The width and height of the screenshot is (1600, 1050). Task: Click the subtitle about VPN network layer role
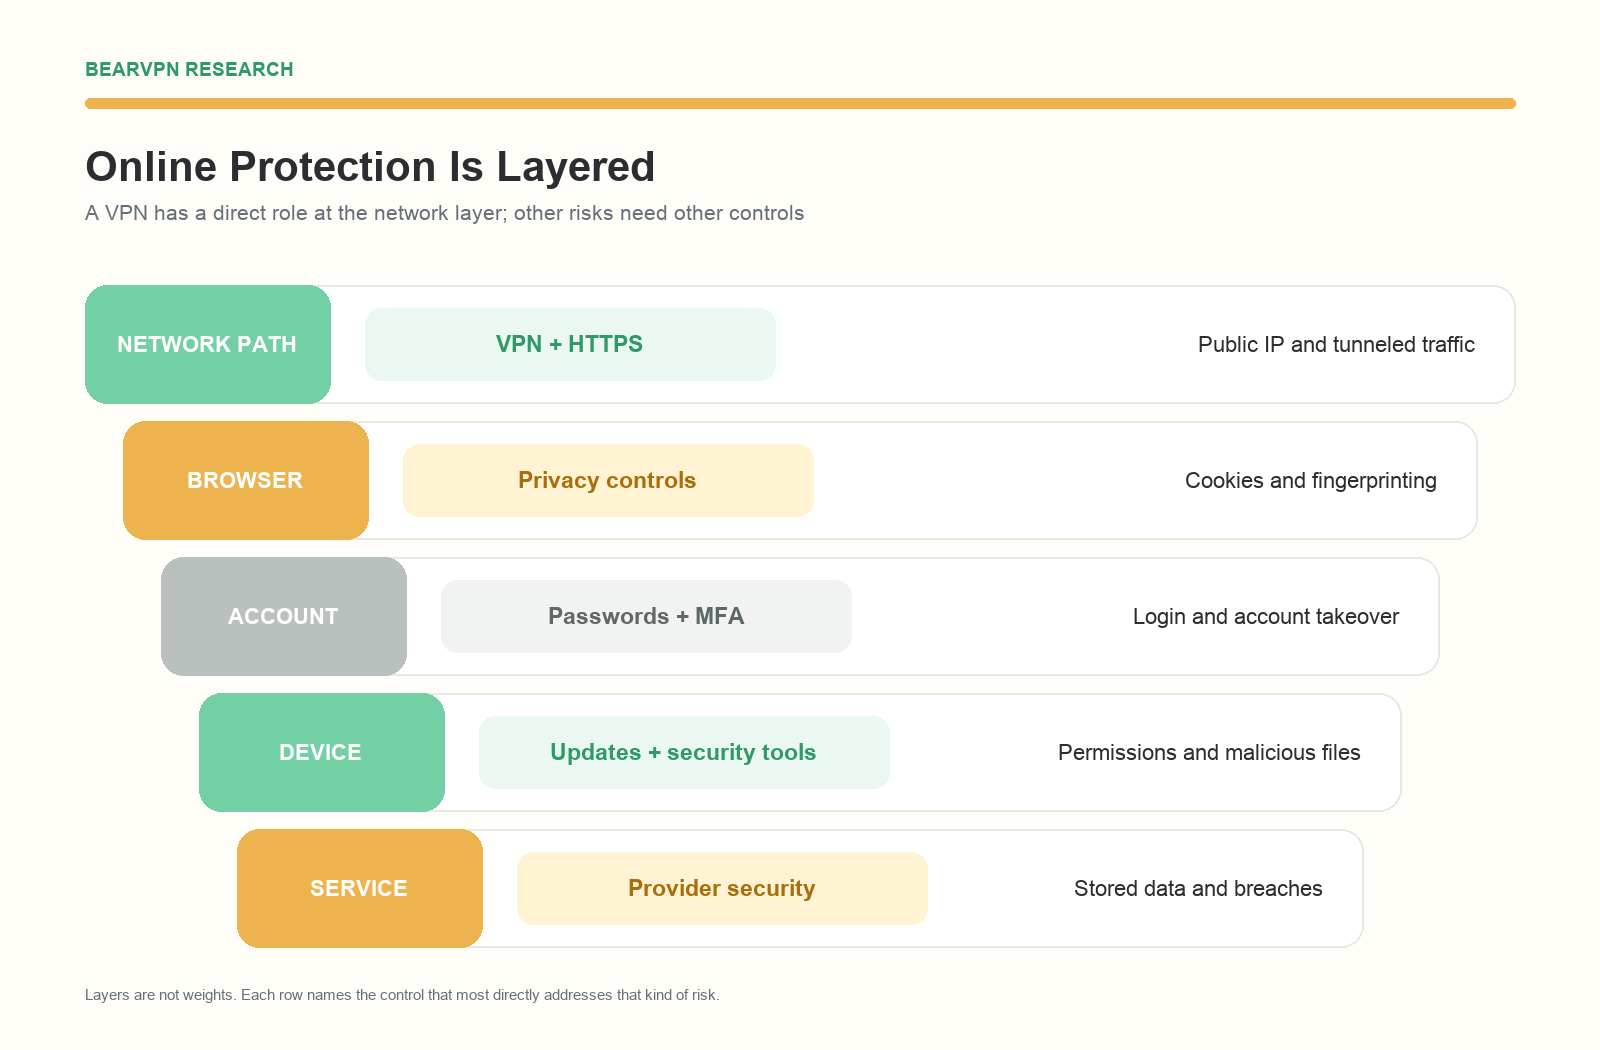point(445,213)
